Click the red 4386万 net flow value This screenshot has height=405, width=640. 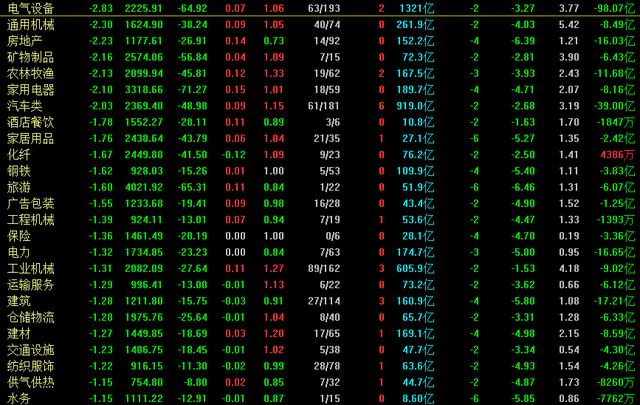(x=618, y=155)
